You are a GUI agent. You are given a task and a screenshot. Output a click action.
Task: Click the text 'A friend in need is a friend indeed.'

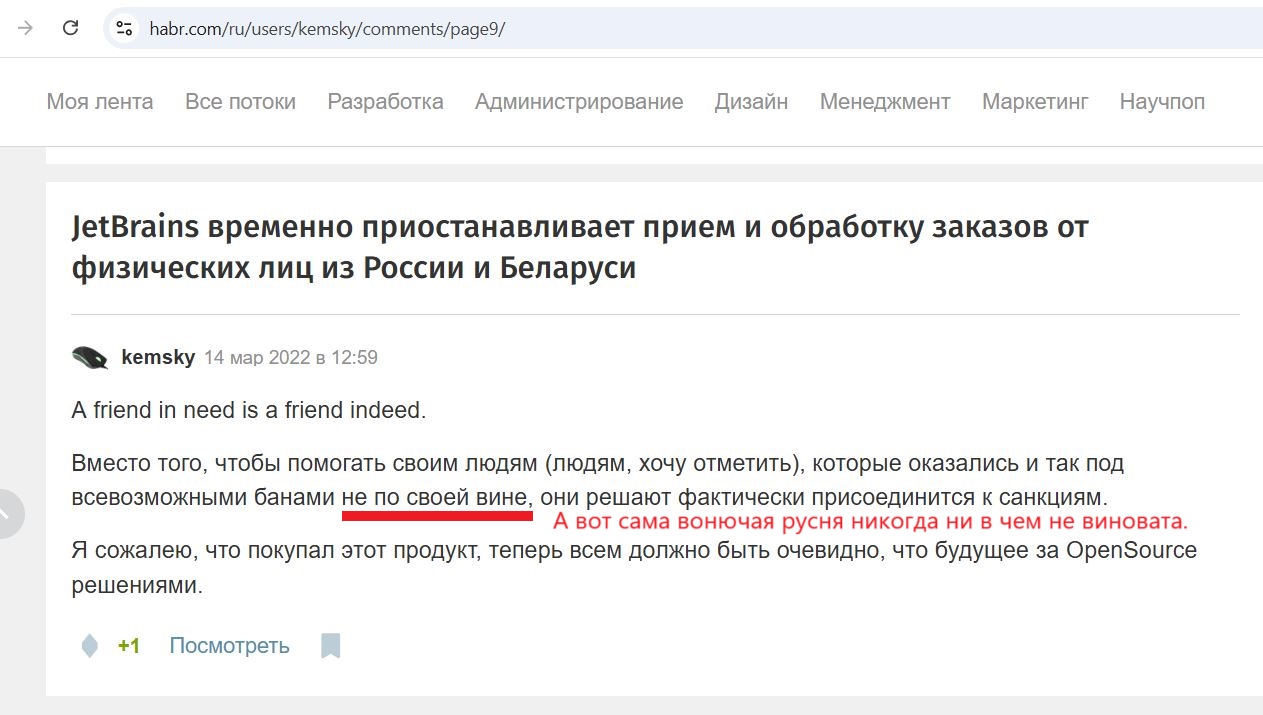click(x=249, y=411)
